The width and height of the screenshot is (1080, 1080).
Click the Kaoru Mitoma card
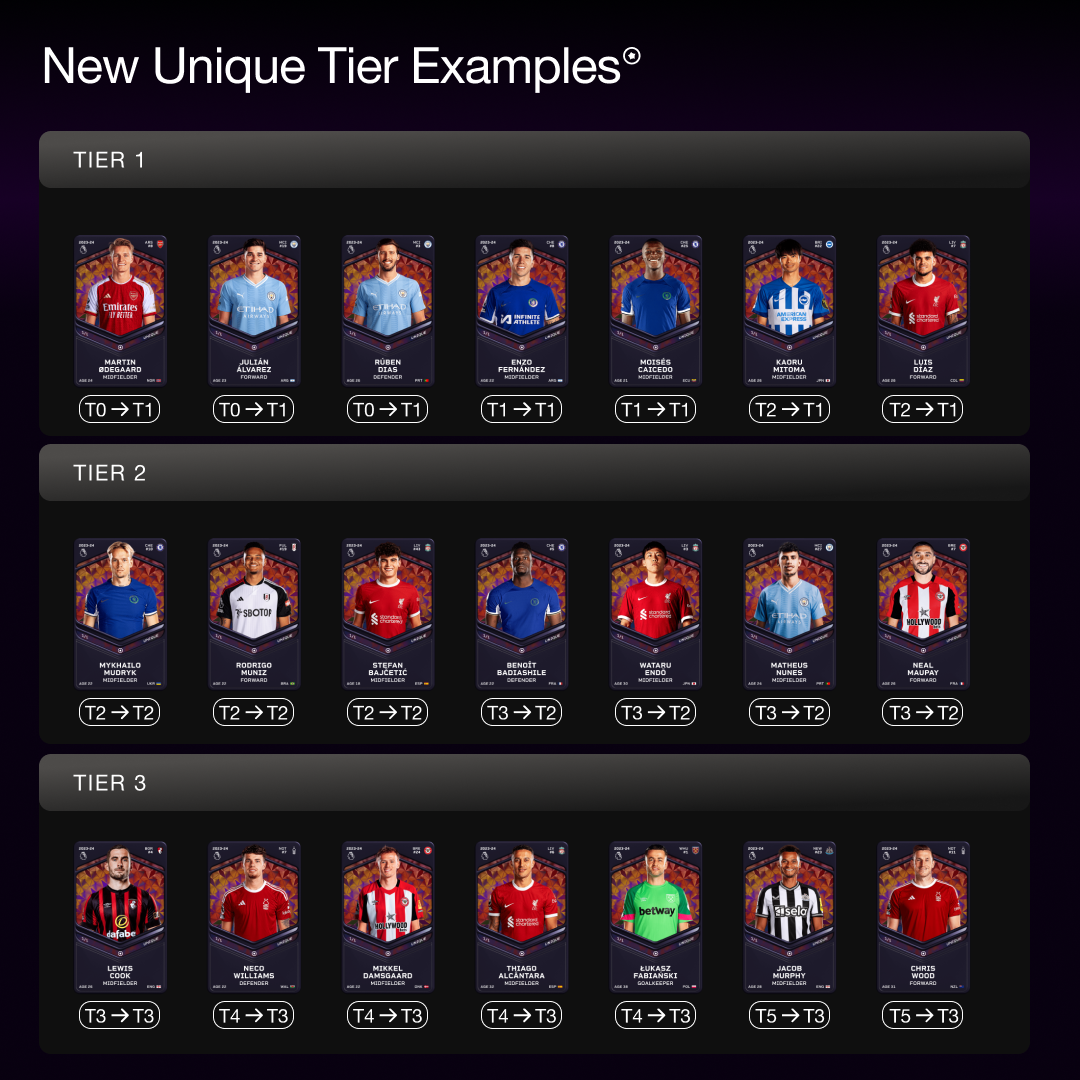click(789, 311)
